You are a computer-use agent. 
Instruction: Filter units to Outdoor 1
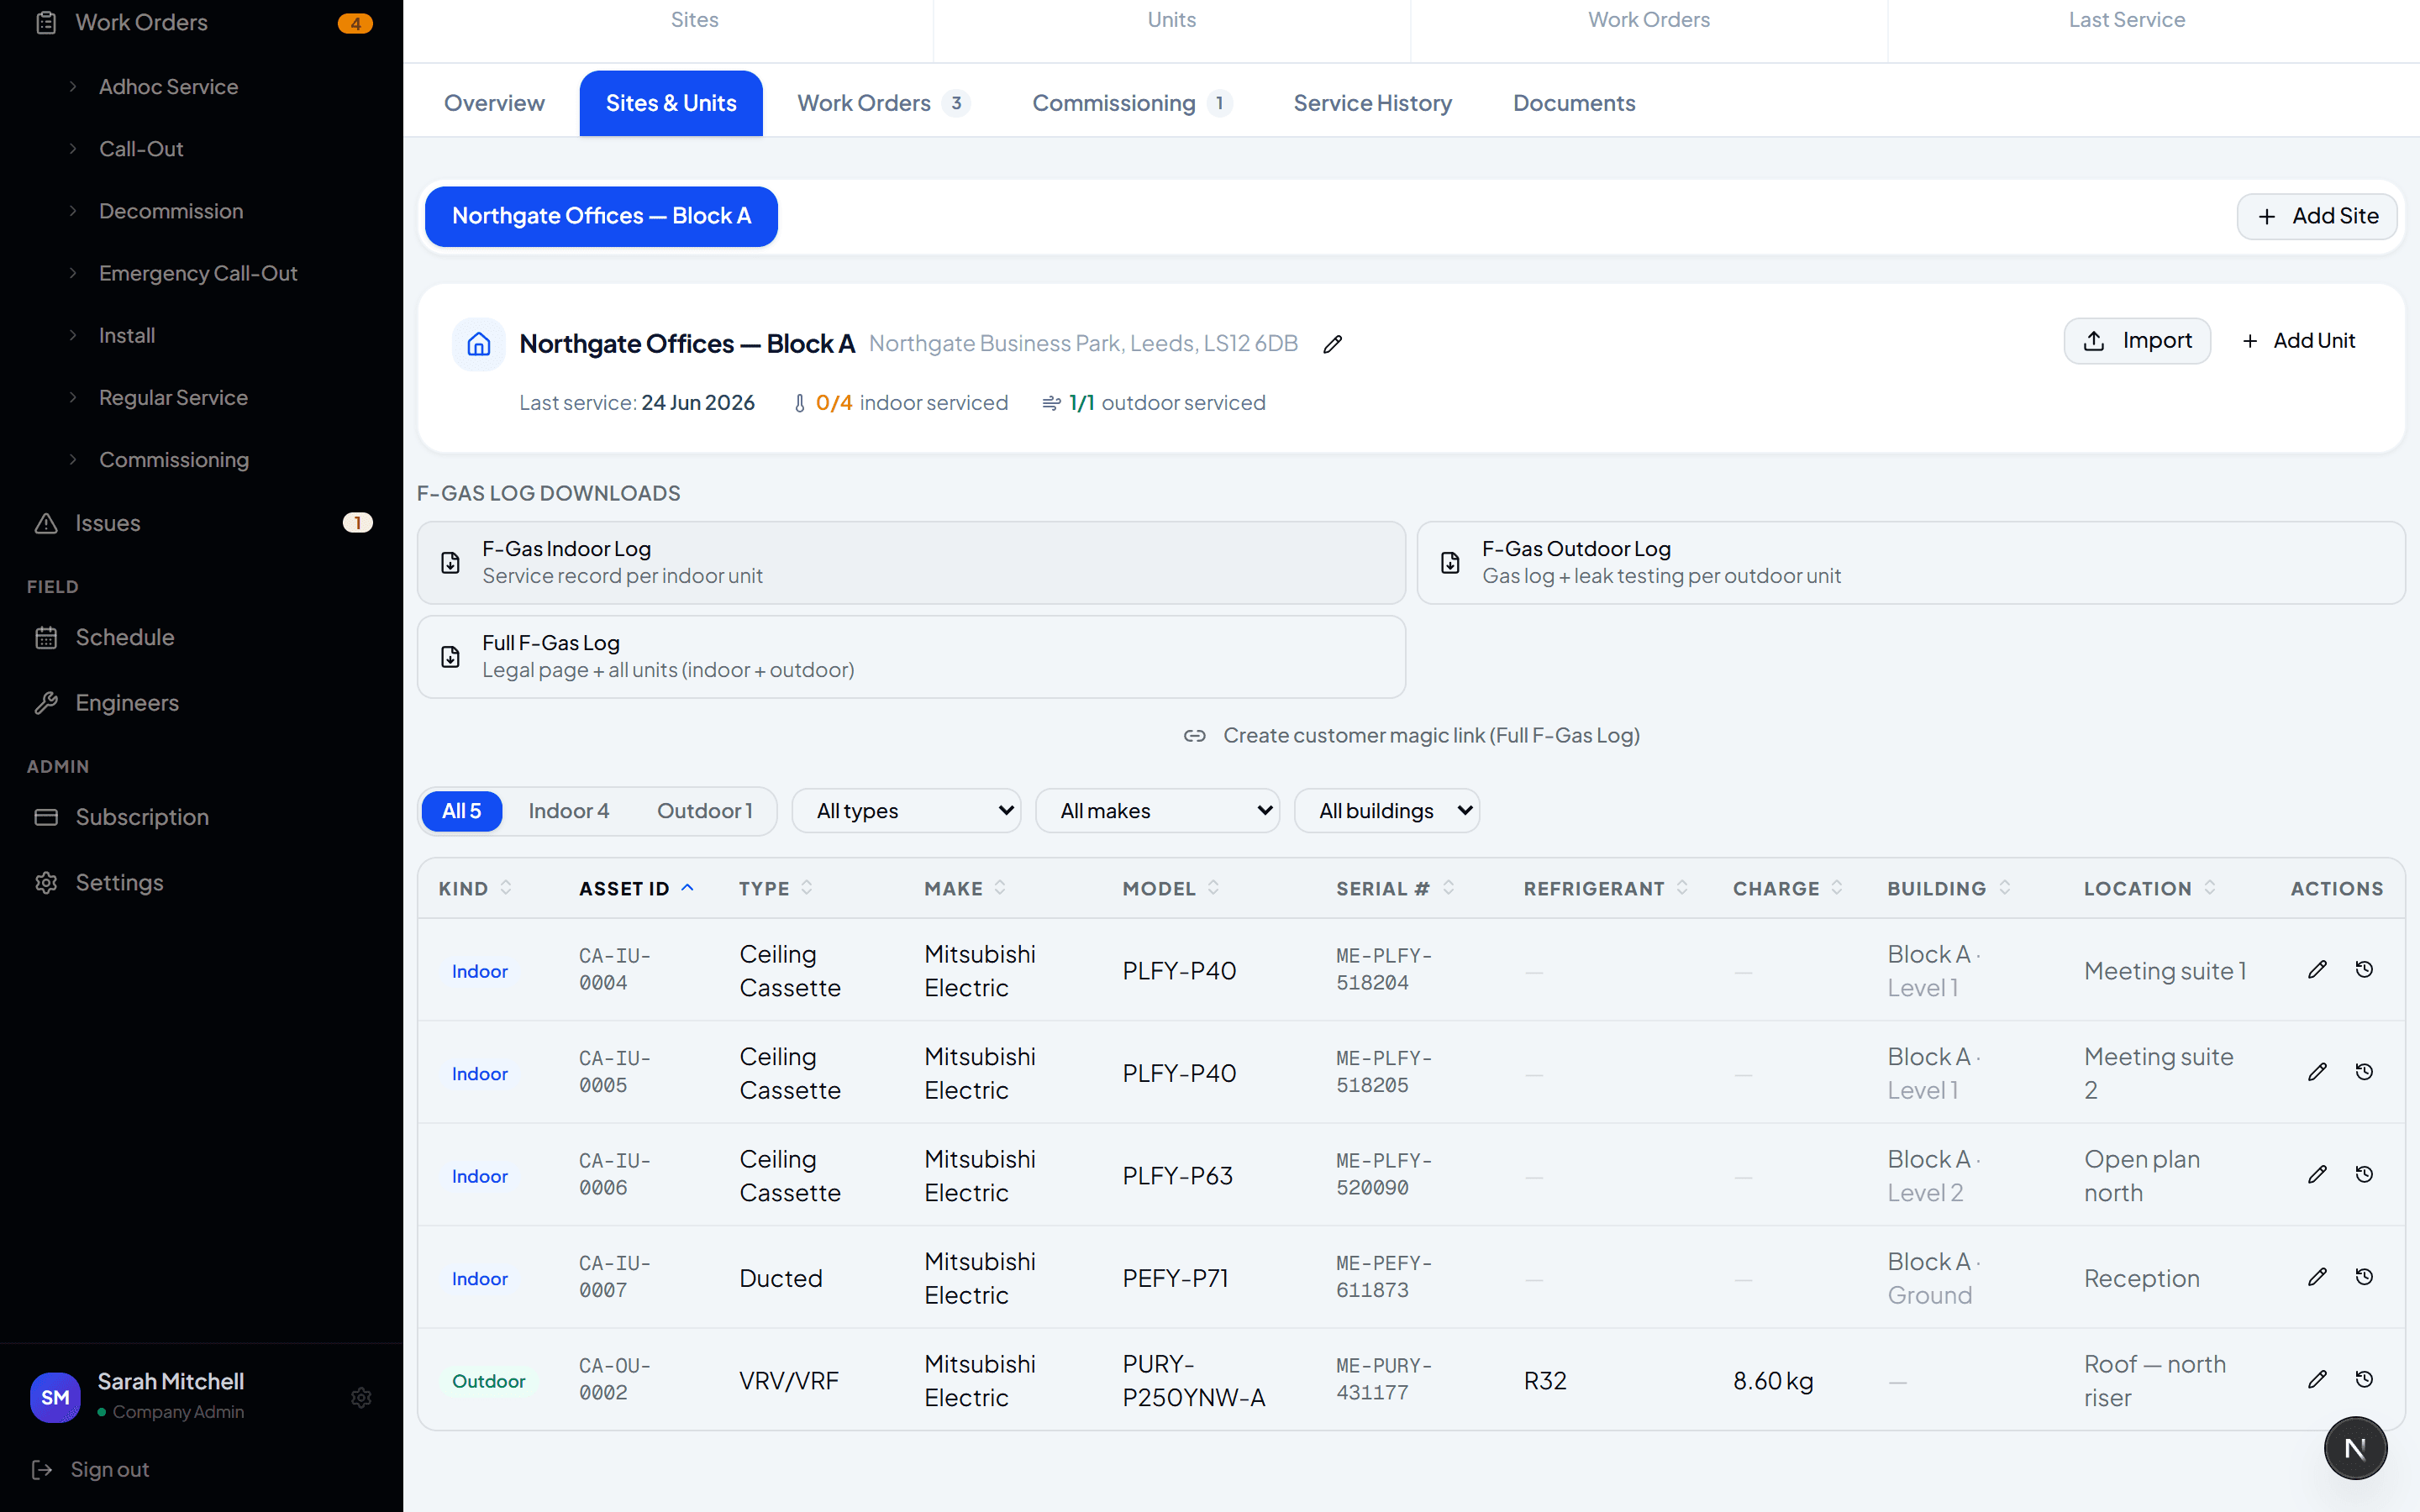tap(704, 811)
